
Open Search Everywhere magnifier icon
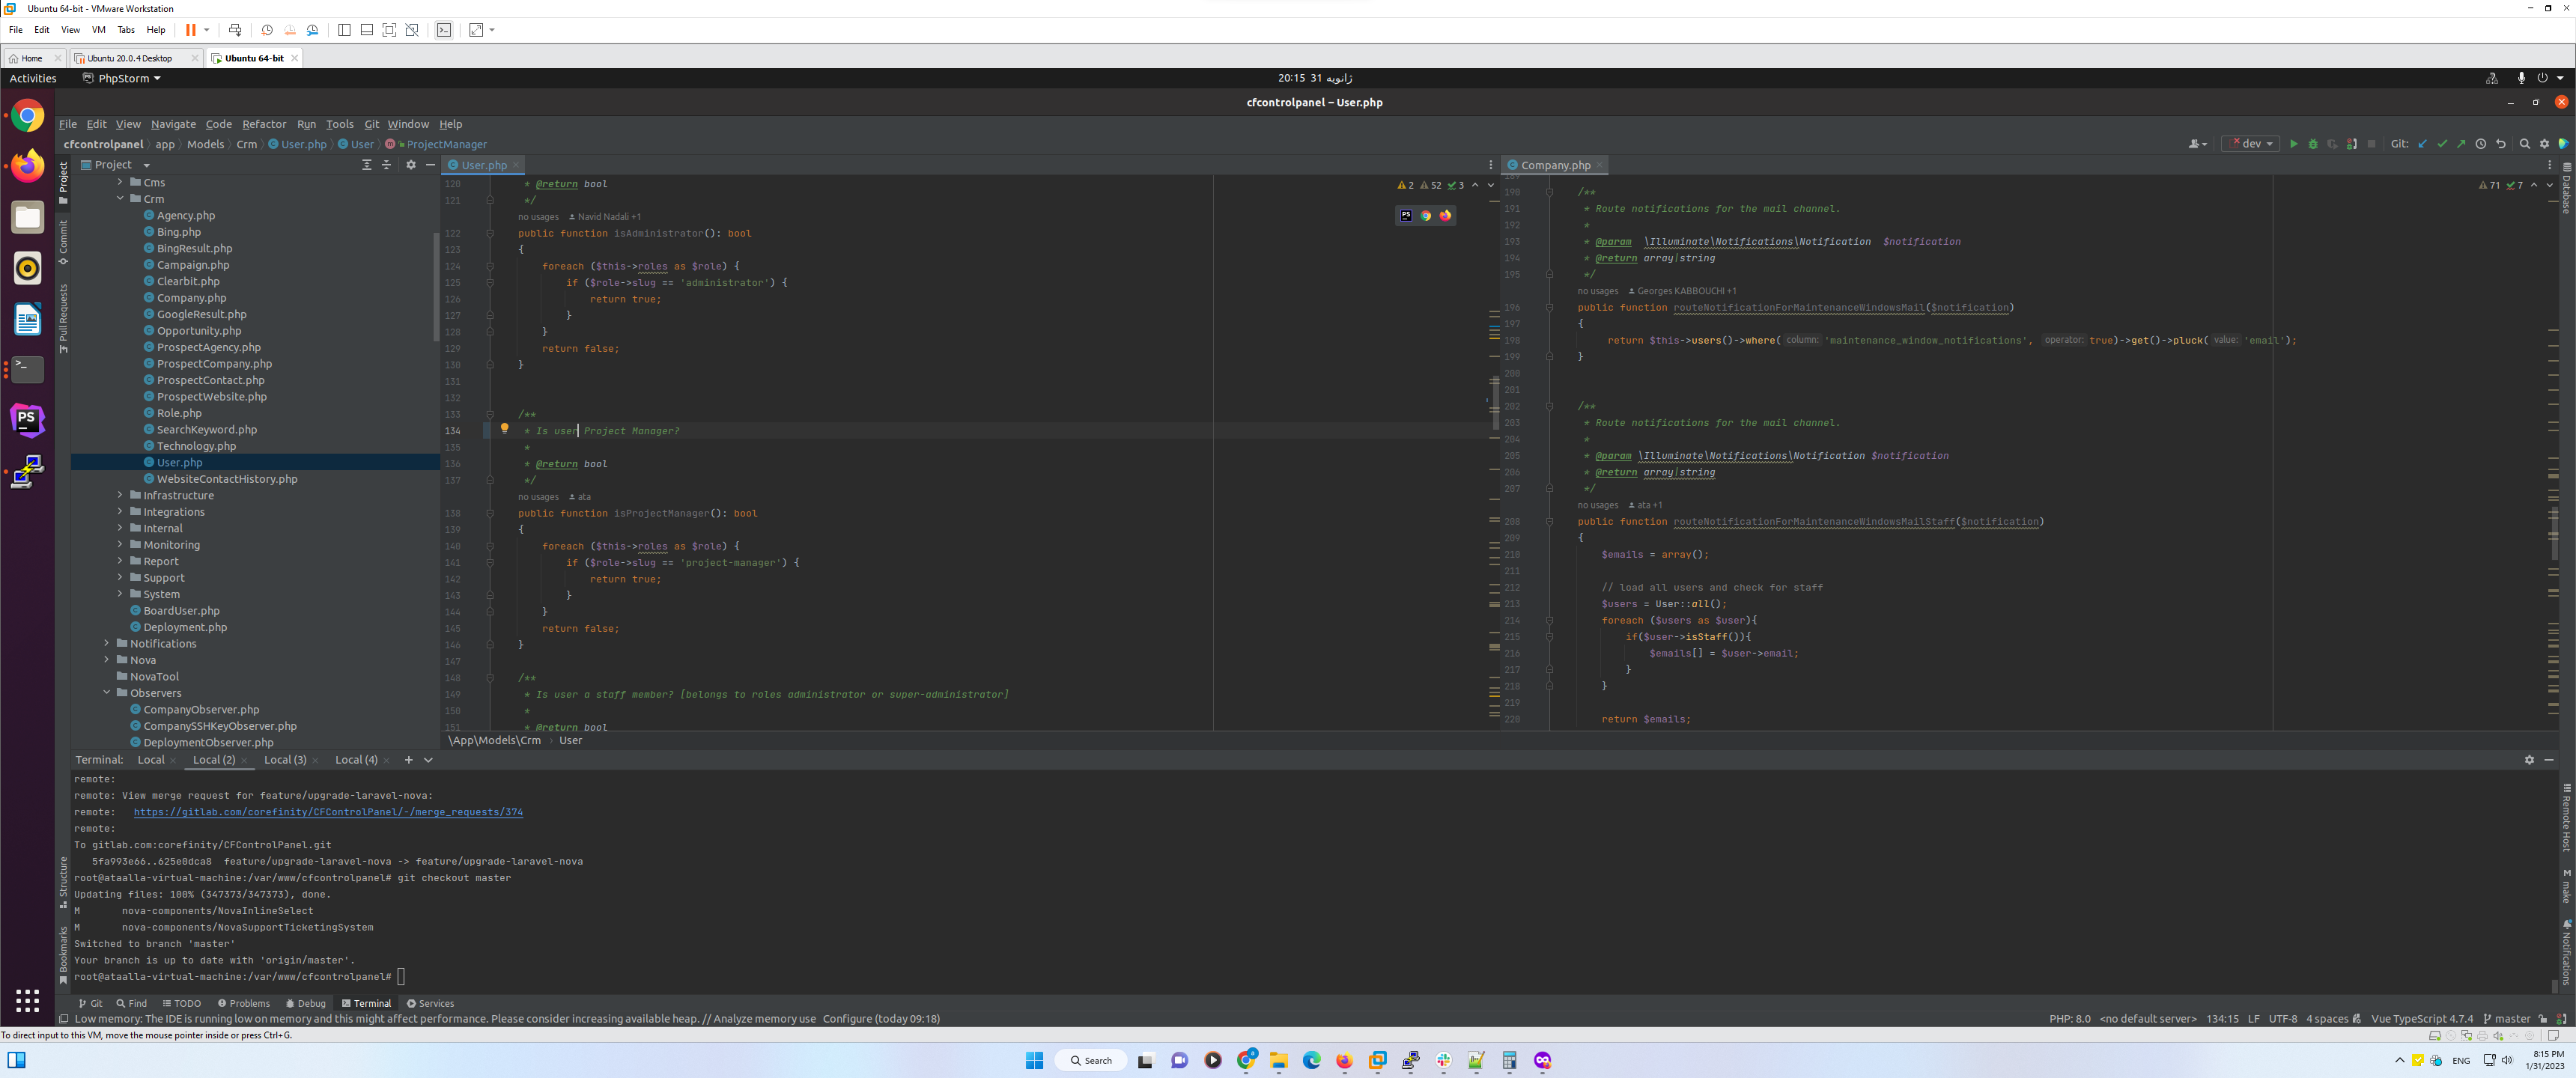click(x=2525, y=144)
